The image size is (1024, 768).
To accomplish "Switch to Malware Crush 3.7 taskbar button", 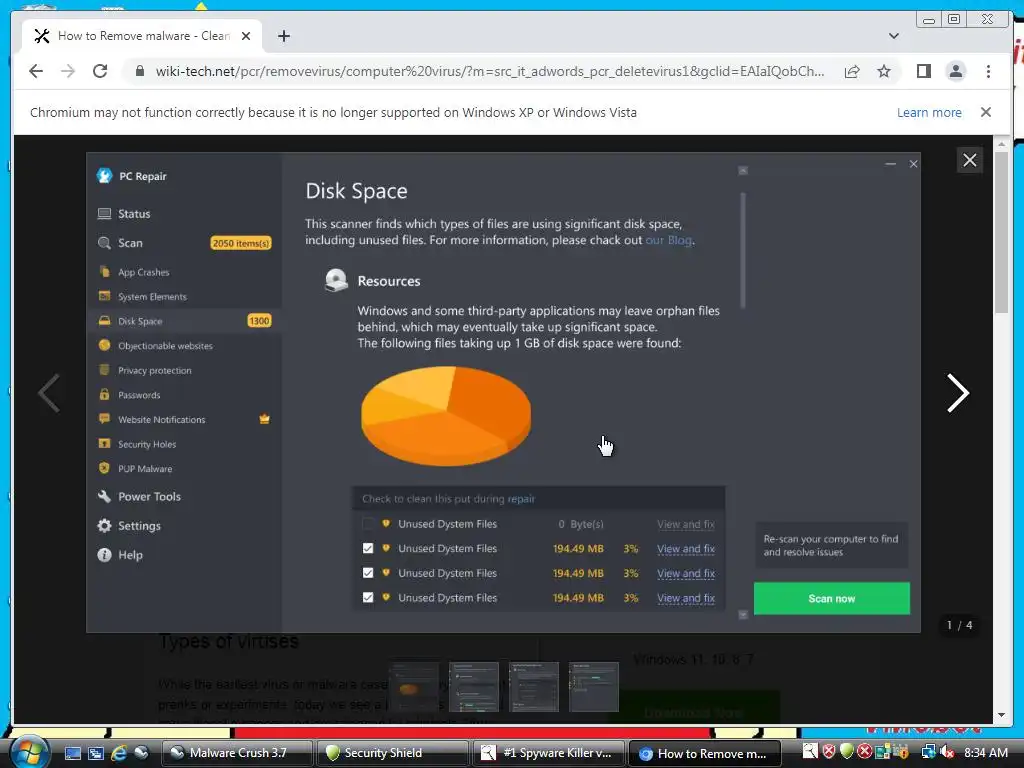I will (x=236, y=753).
